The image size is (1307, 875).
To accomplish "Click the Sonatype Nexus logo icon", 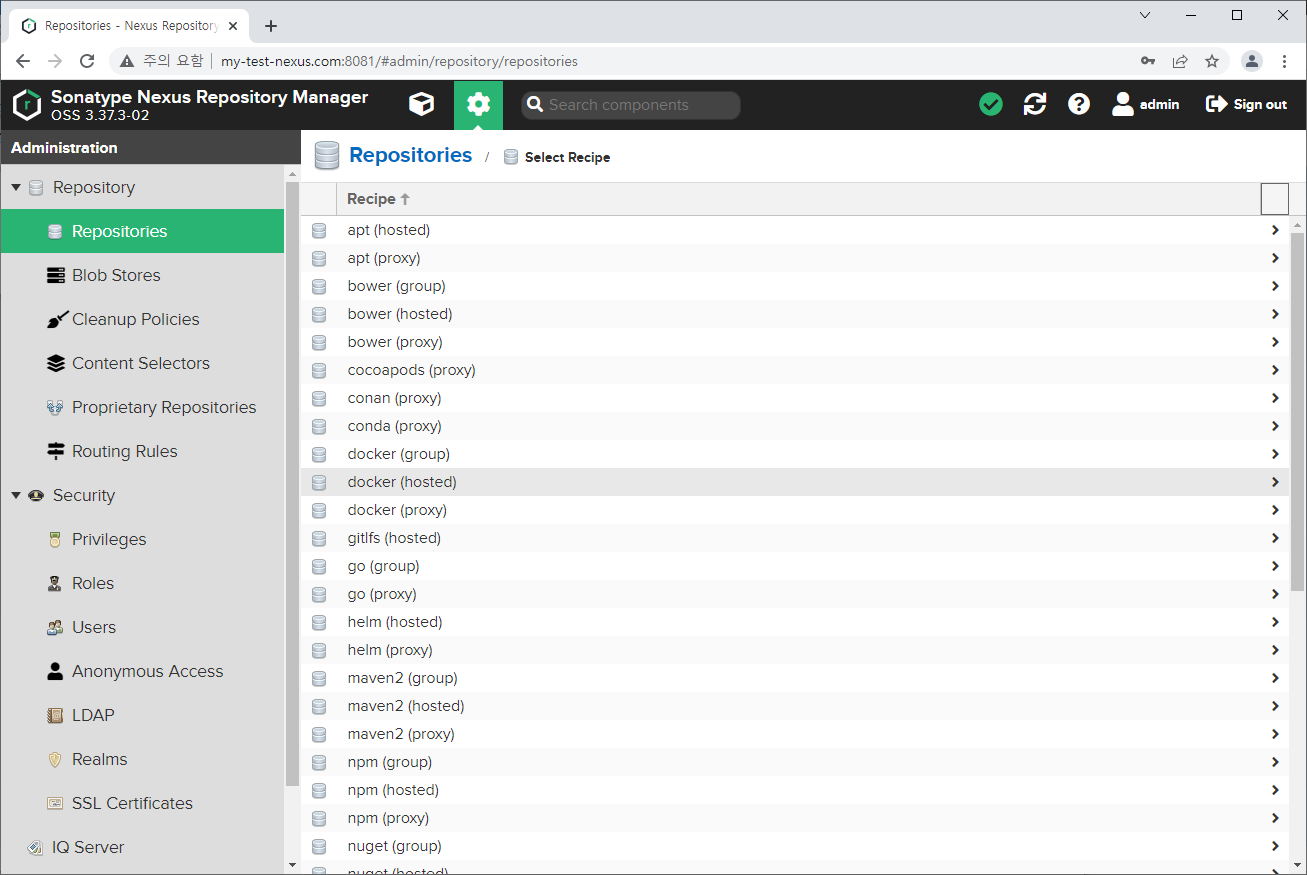I will (27, 104).
